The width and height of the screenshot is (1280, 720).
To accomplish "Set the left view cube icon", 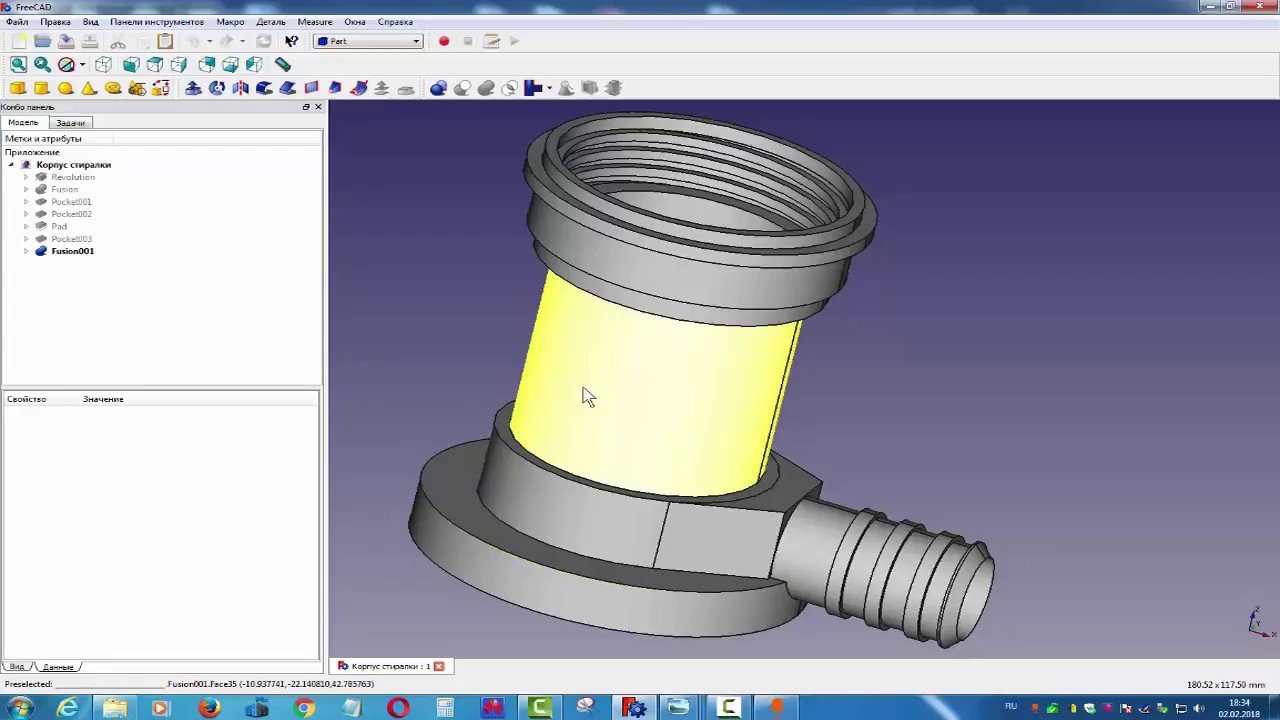I will tap(254, 64).
